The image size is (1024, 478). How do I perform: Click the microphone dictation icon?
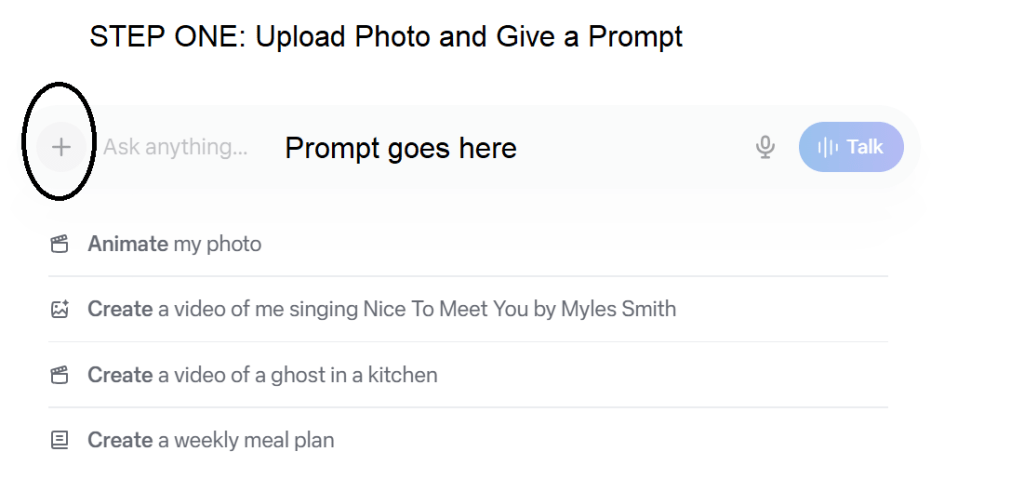765,147
